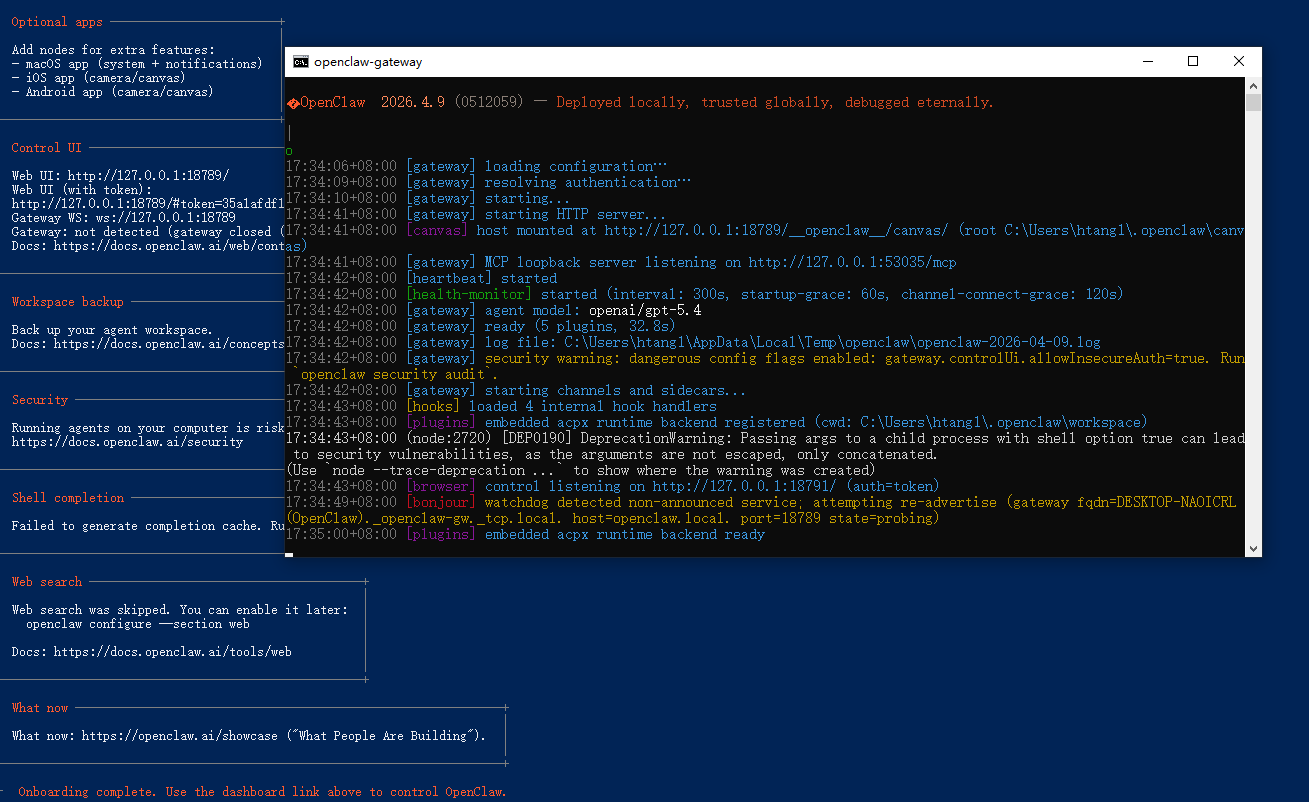Click the "Web search was skipped" message
This screenshot has height=802, width=1309.
[x=180, y=610]
